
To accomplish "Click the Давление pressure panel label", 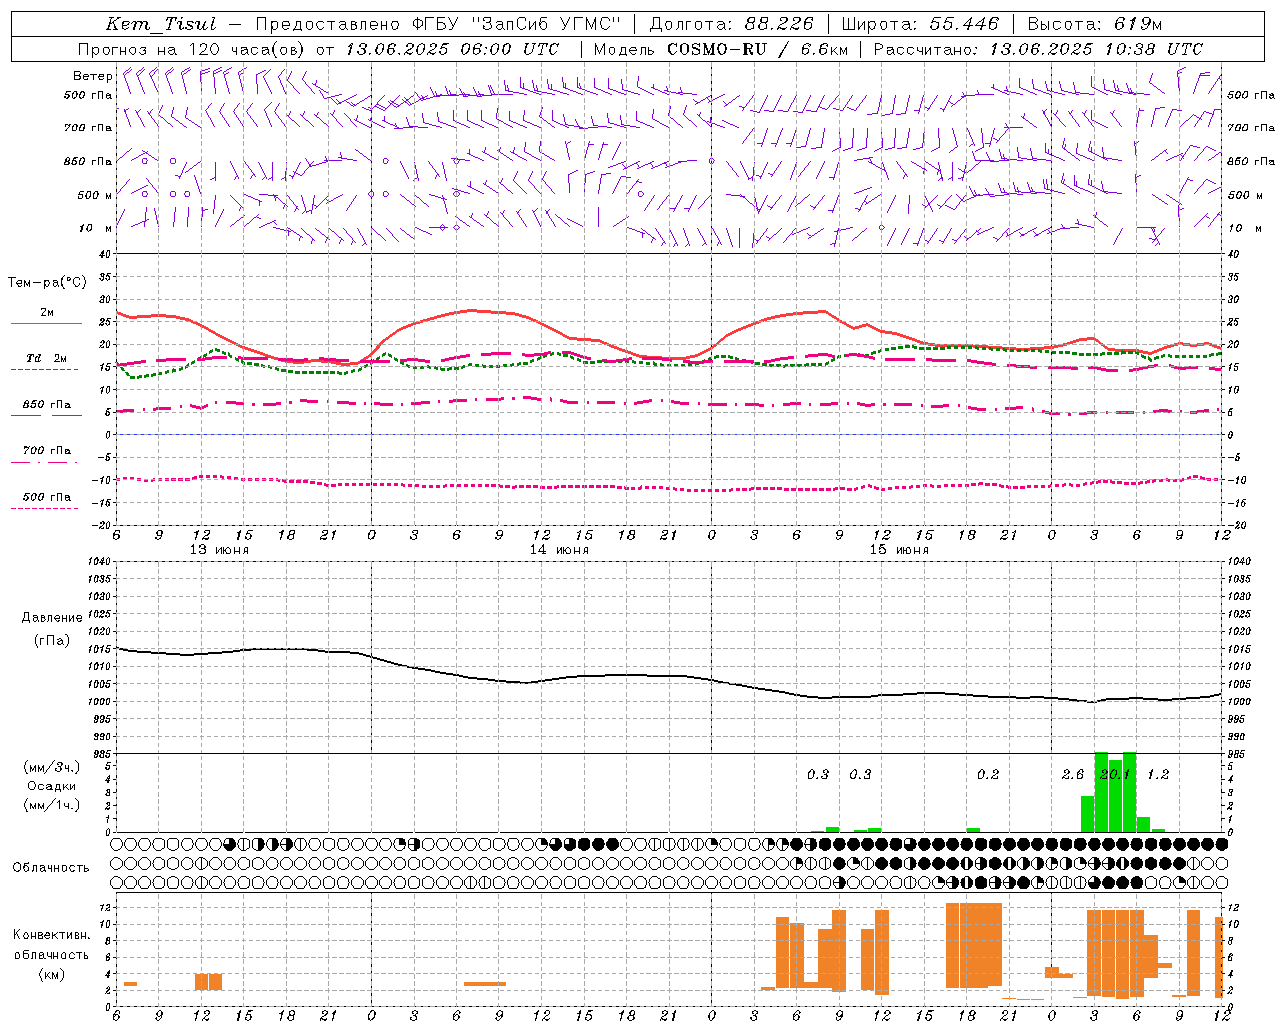I will (x=52, y=617).
